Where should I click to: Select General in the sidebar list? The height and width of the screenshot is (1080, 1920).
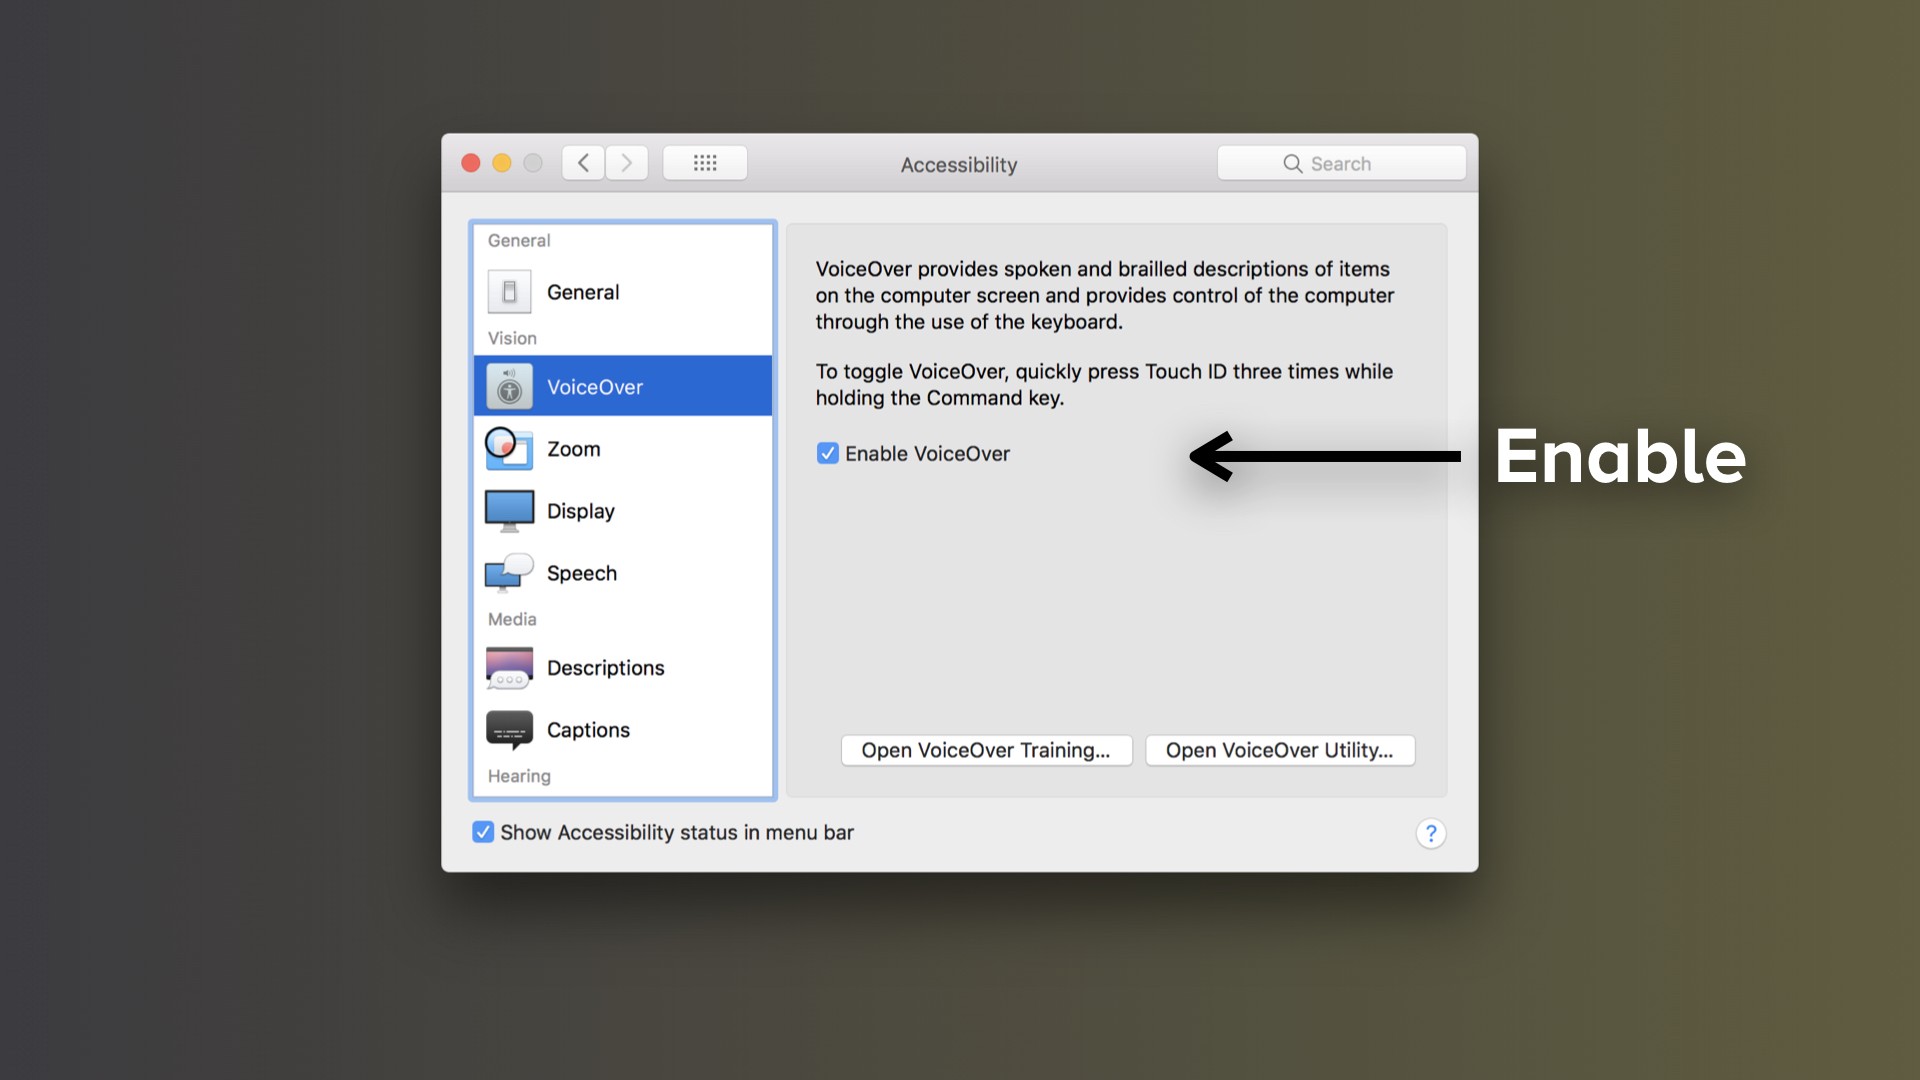coord(623,292)
